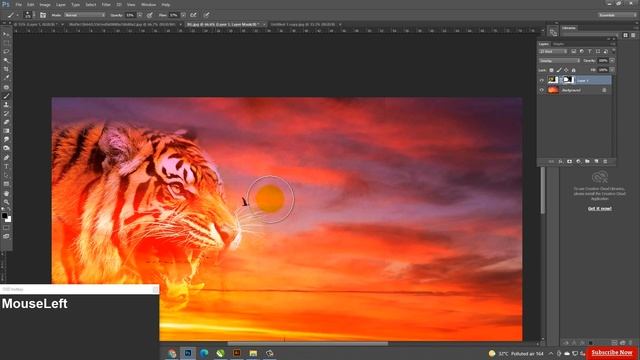Filter for type layers
The height and width of the screenshot is (360, 640).
point(589,51)
